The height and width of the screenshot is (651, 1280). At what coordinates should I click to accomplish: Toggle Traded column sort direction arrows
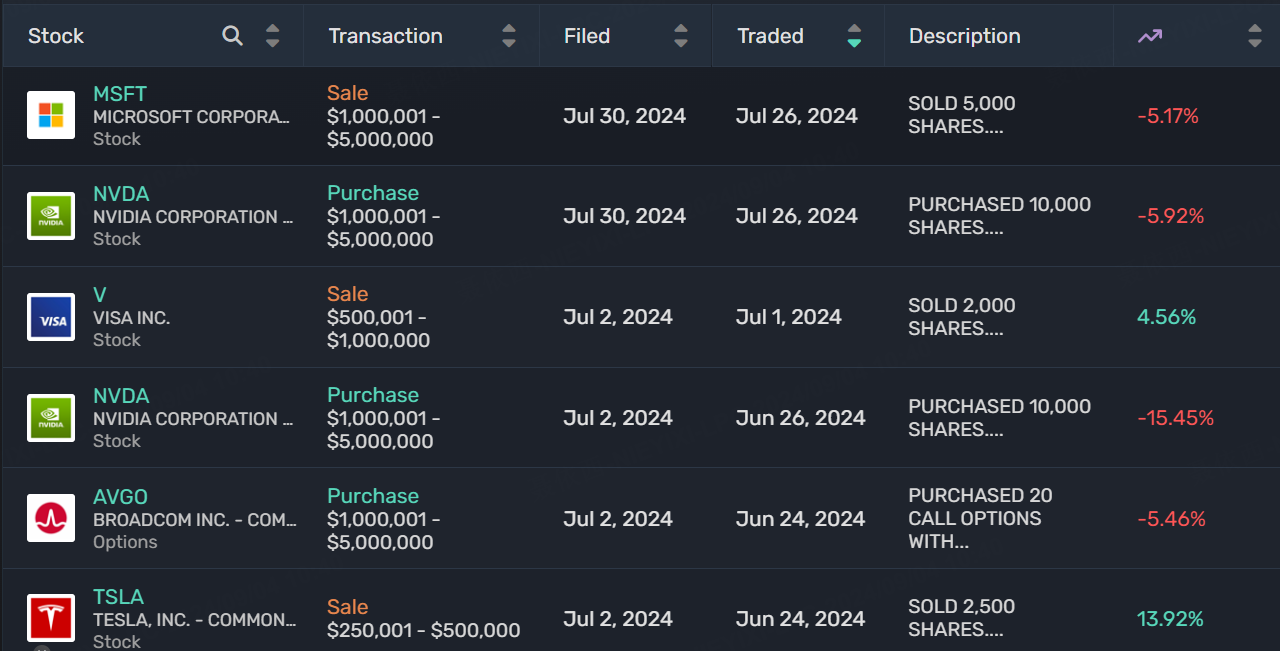point(854,36)
